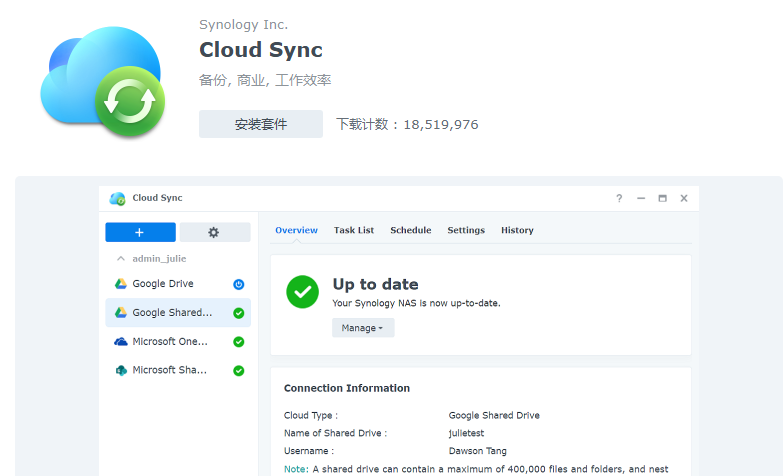The image size is (783, 476).
Task: Click the blue plus add-connection button
Action: coord(140,232)
